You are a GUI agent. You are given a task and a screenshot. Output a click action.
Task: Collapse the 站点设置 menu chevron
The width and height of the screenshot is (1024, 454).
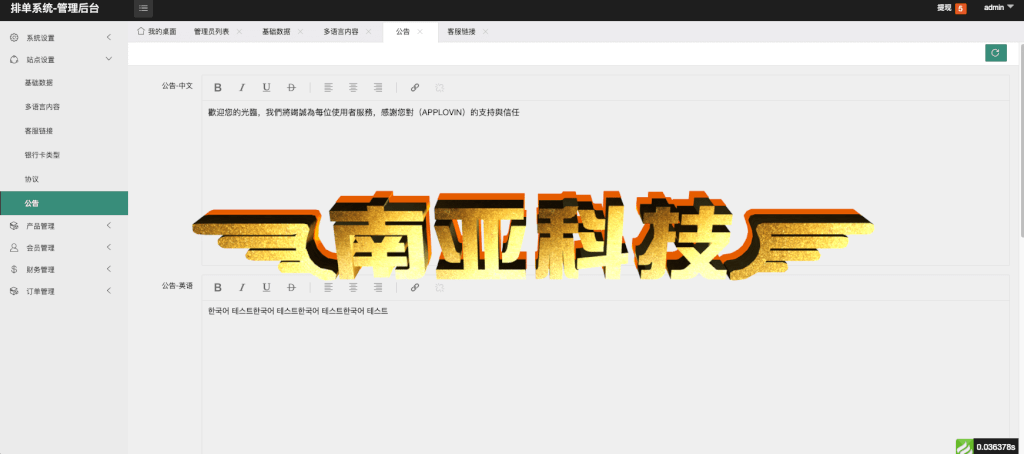pyautogui.click(x=109, y=59)
